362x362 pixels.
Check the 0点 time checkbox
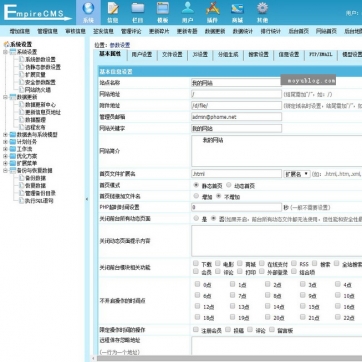point(197,284)
